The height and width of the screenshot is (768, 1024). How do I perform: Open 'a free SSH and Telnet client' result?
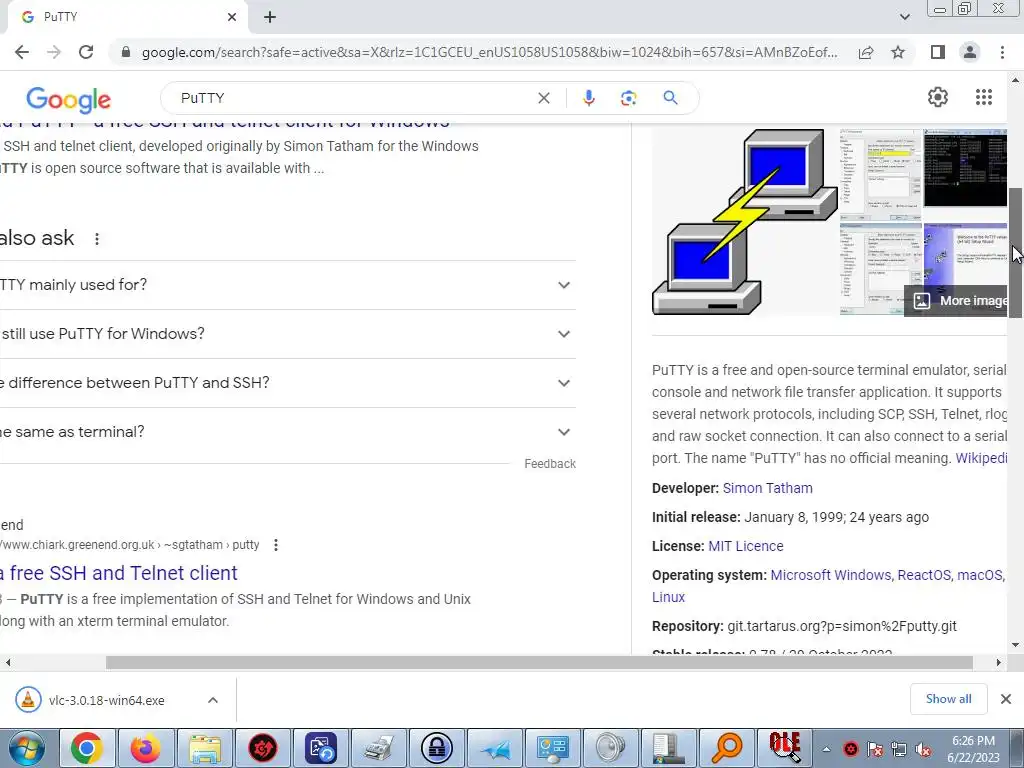point(119,573)
